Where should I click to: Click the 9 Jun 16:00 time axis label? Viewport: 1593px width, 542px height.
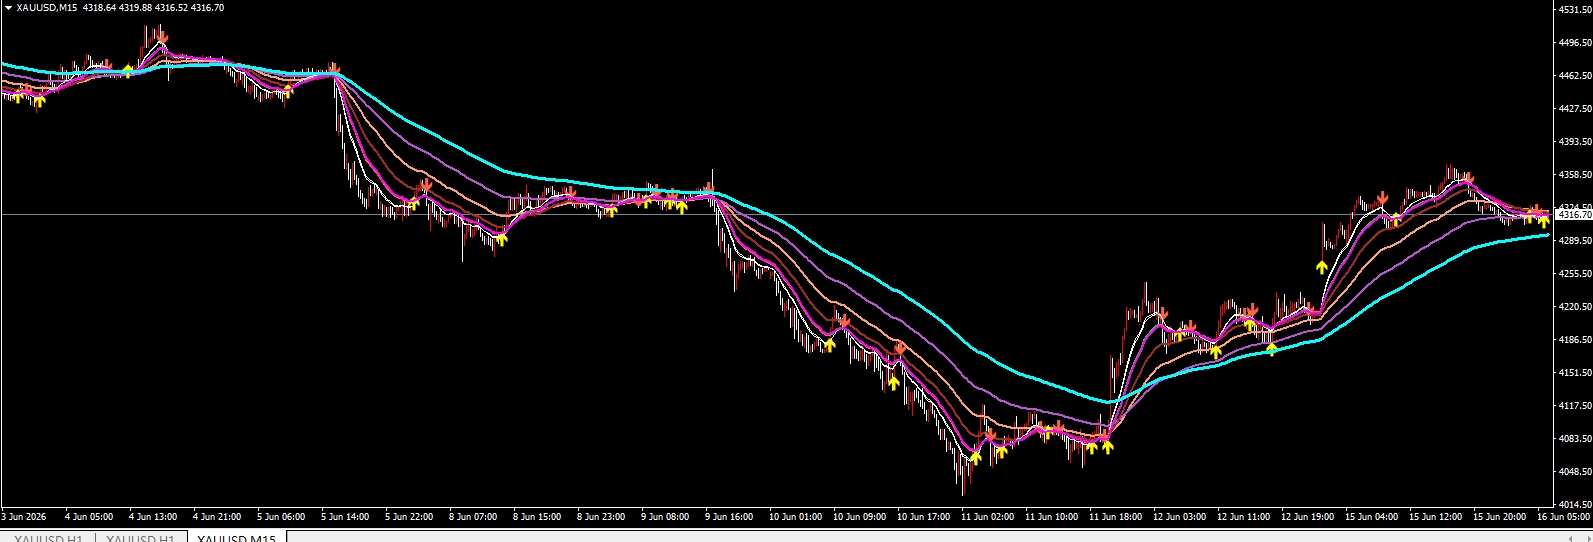(x=729, y=517)
